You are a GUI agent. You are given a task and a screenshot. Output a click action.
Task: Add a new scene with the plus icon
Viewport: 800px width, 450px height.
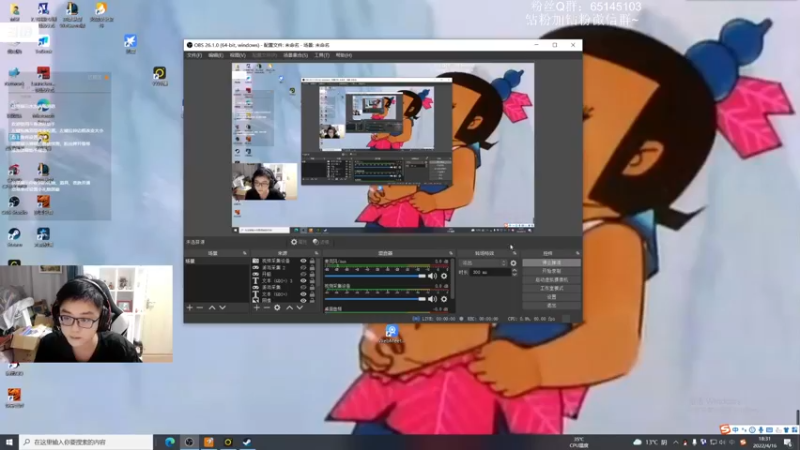(x=190, y=308)
